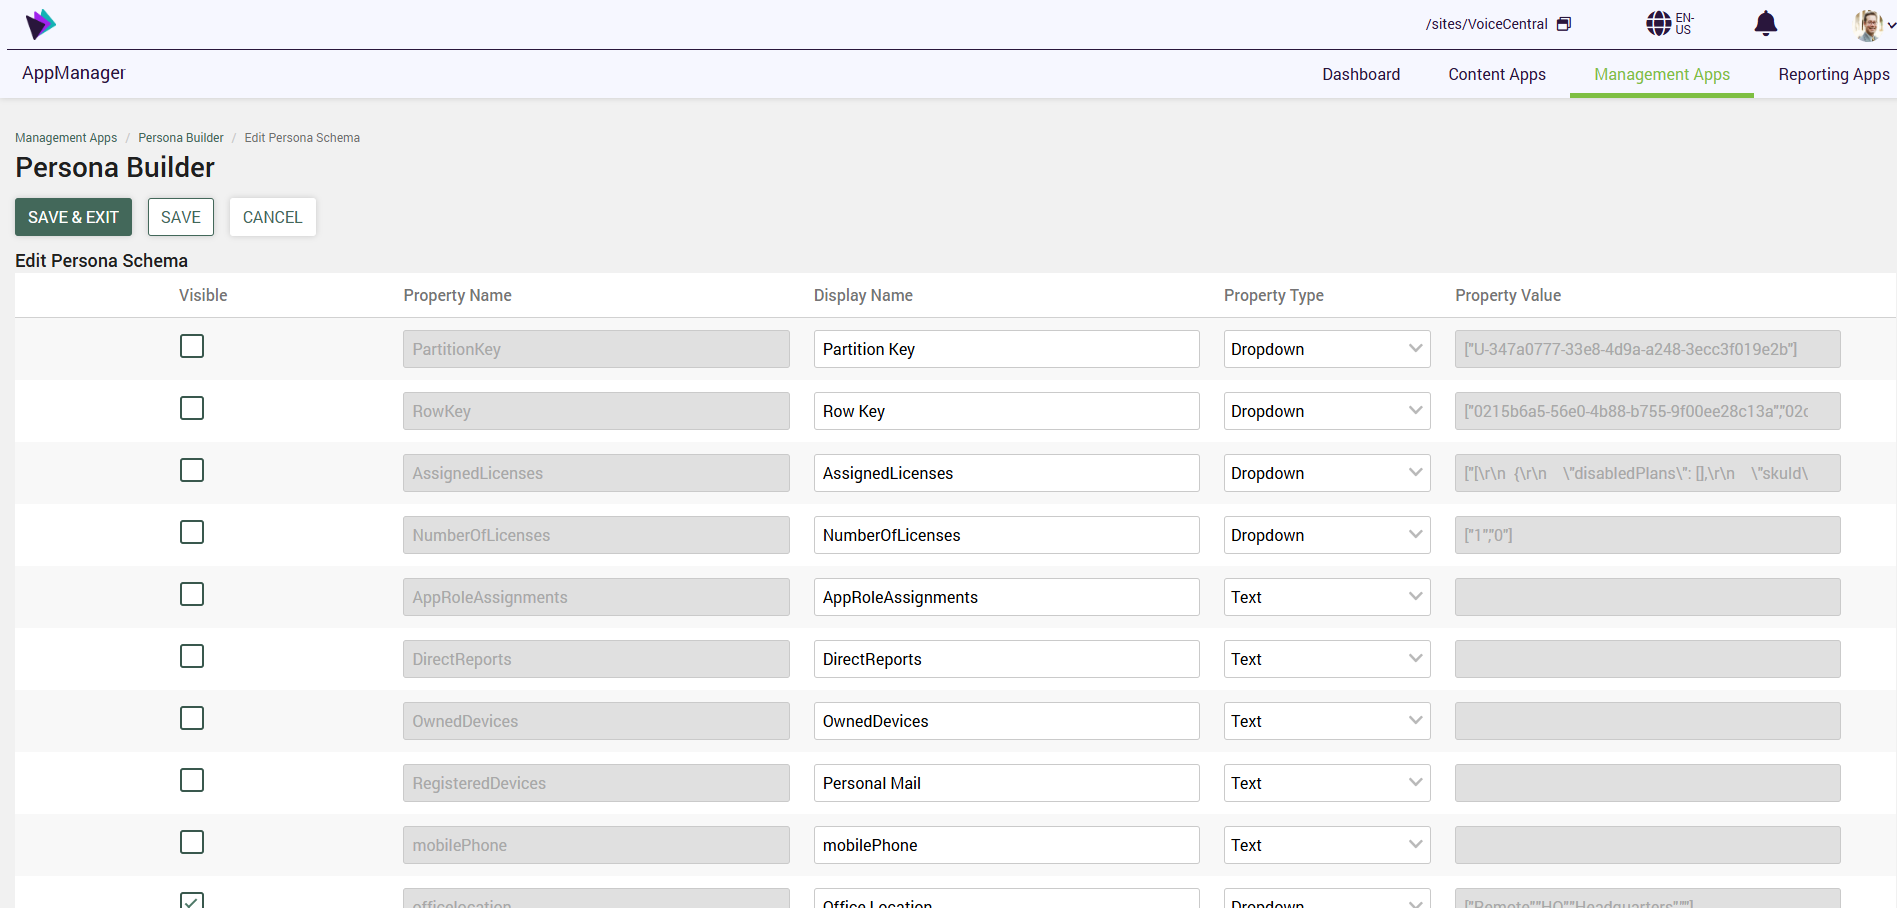This screenshot has width=1897, height=908.
Task: Open the Reporting Apps tab
Action: pyautogui.click(x=1833, y=75)
